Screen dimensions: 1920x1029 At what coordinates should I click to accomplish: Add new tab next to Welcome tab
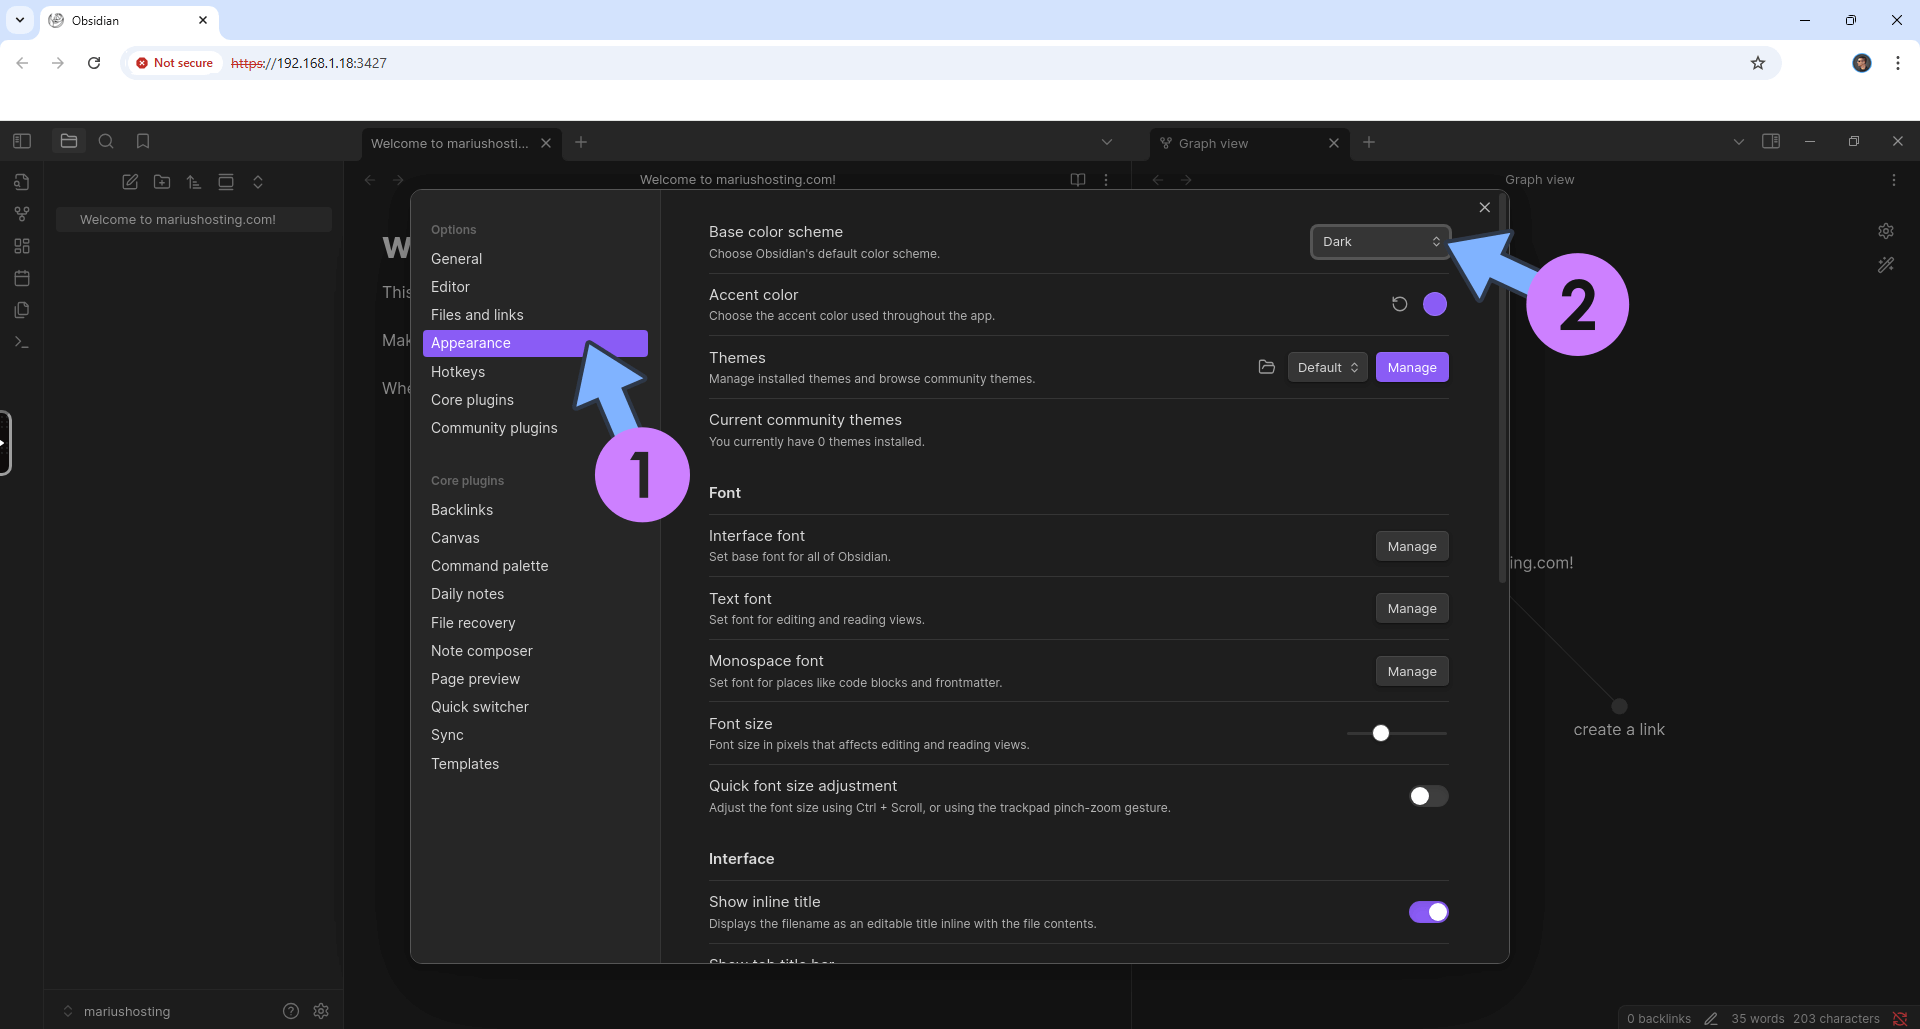point(581,142)
